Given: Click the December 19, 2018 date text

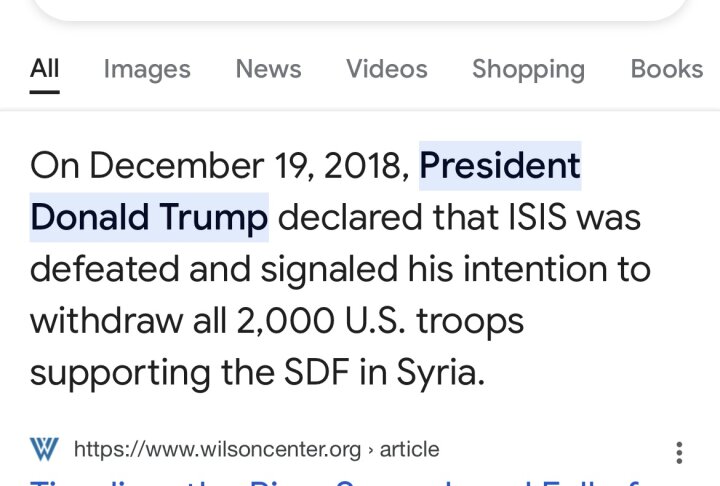Looking at the screenshot, I should [x=249, y=166].
